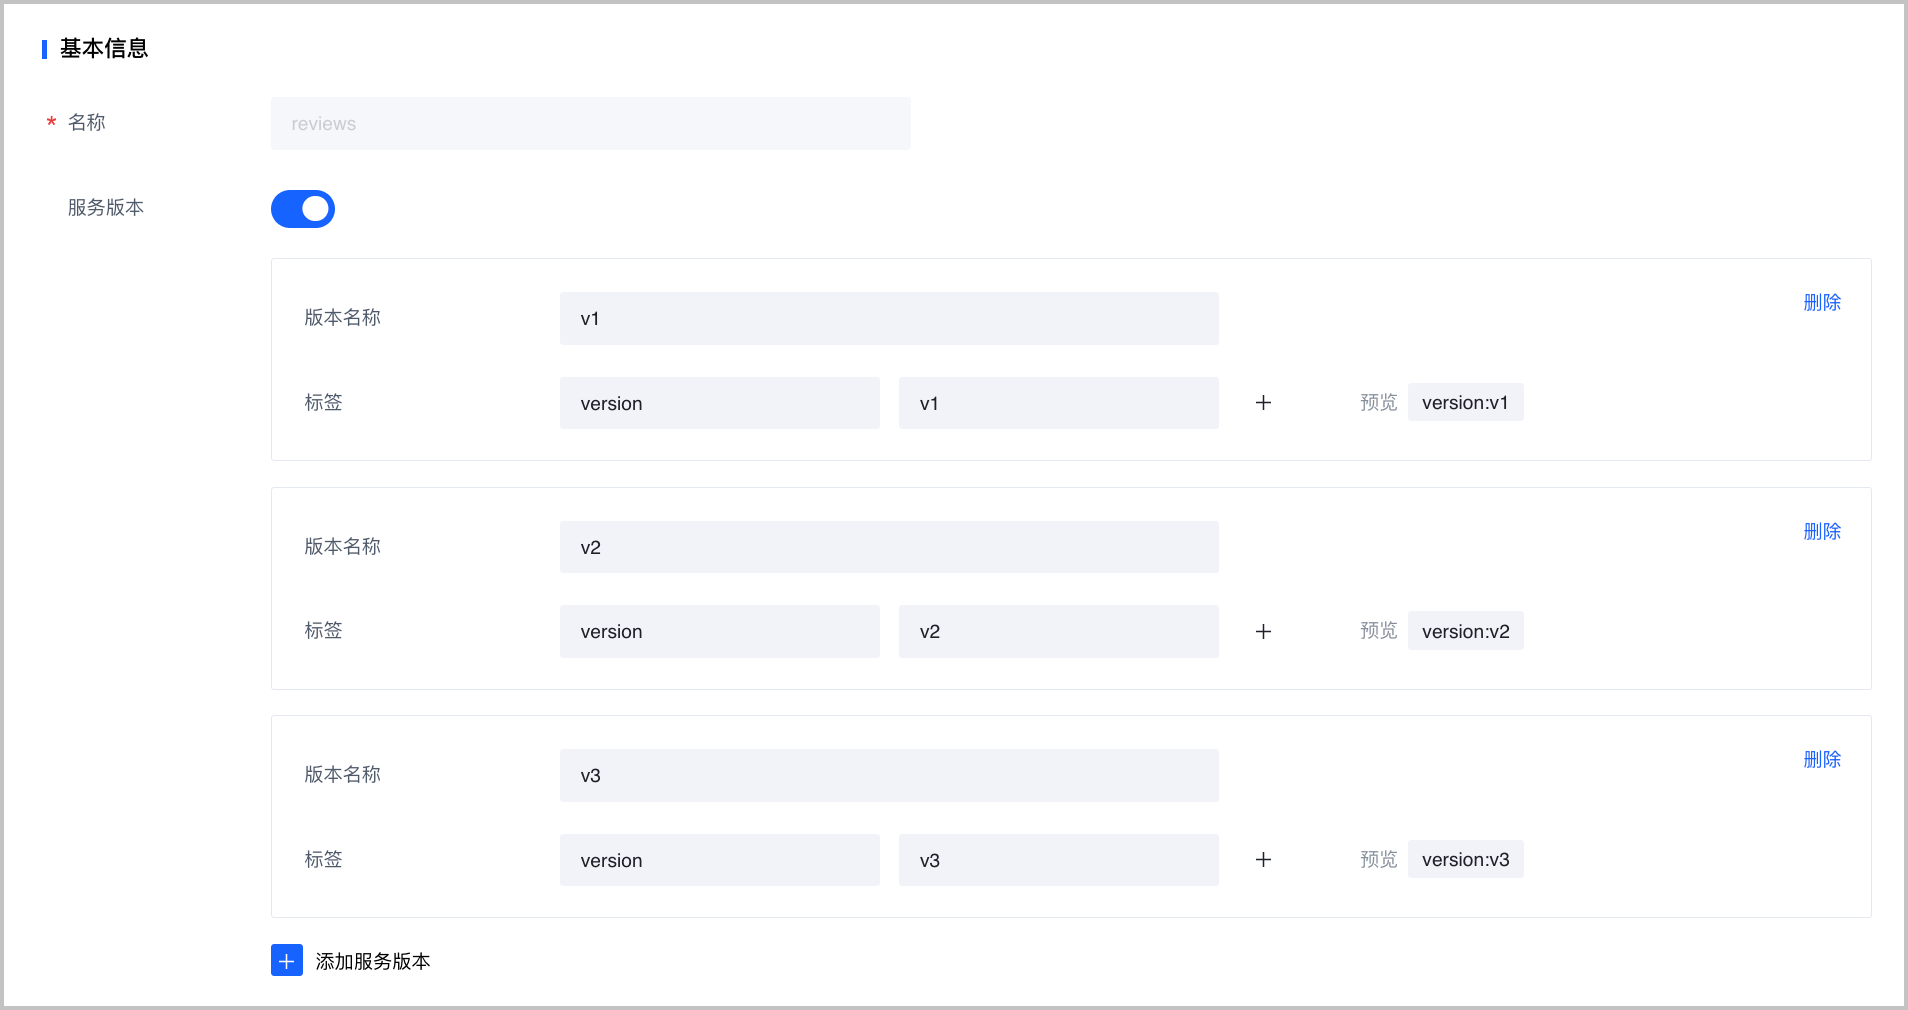Delete the v1 service version
The width and height of the screenshot is (1908, 1010).
(1821, 303)
